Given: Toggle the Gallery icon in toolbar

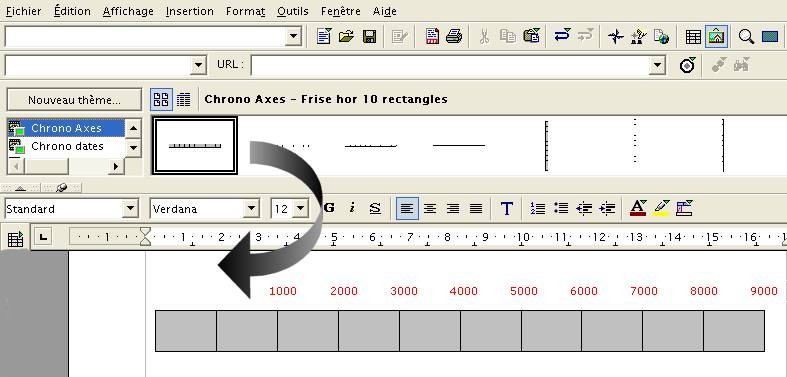Looking at the screenshot, I should coord(716,37).
